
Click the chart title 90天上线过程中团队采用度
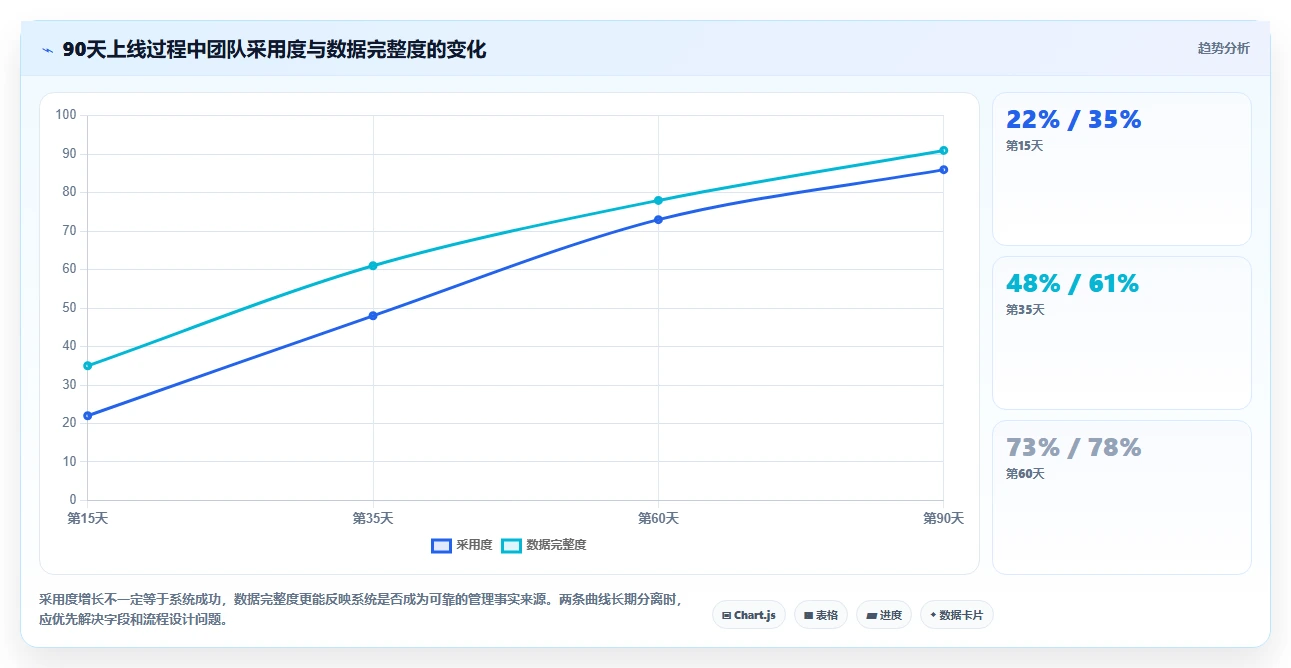pyautogui.click(x=274, y=49)
